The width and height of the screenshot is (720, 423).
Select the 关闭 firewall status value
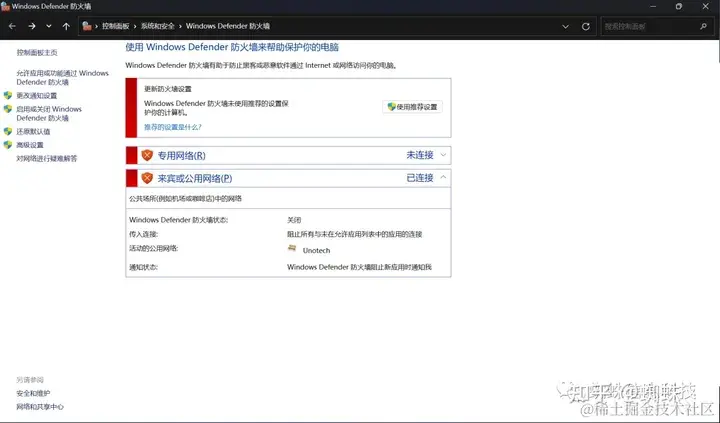[x=294, y=220]
